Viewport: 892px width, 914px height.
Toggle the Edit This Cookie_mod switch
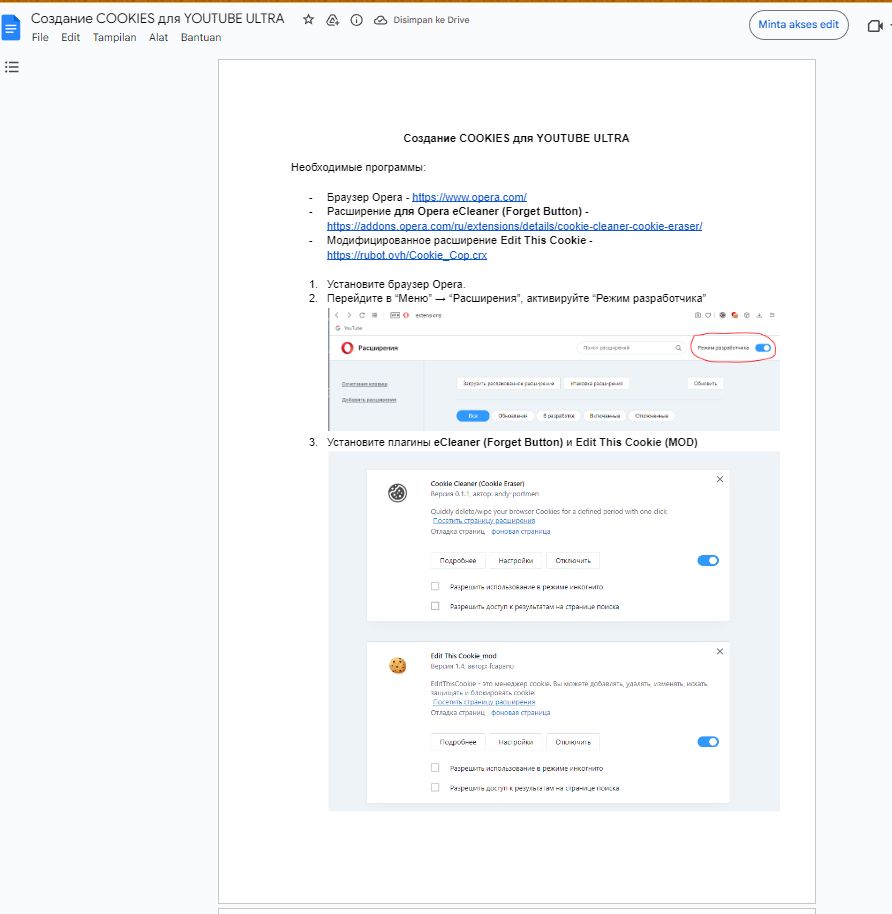708,742
